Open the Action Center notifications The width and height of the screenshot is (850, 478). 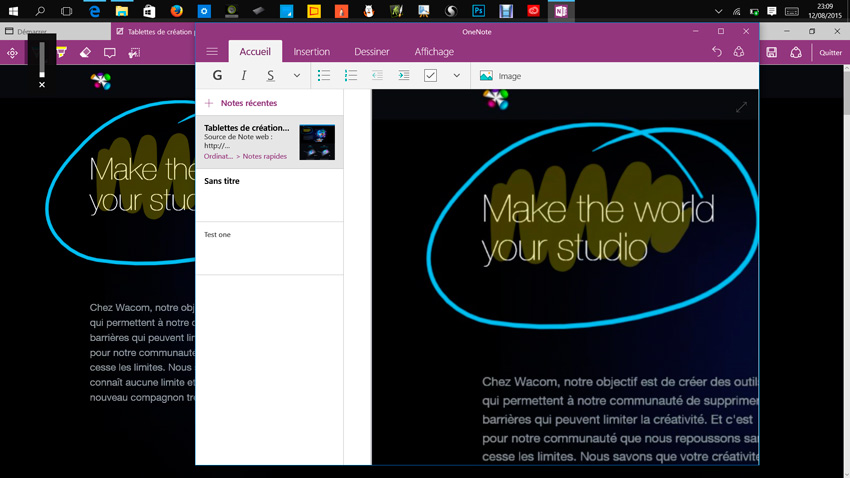pyautogui.click(x=772, y=11)
